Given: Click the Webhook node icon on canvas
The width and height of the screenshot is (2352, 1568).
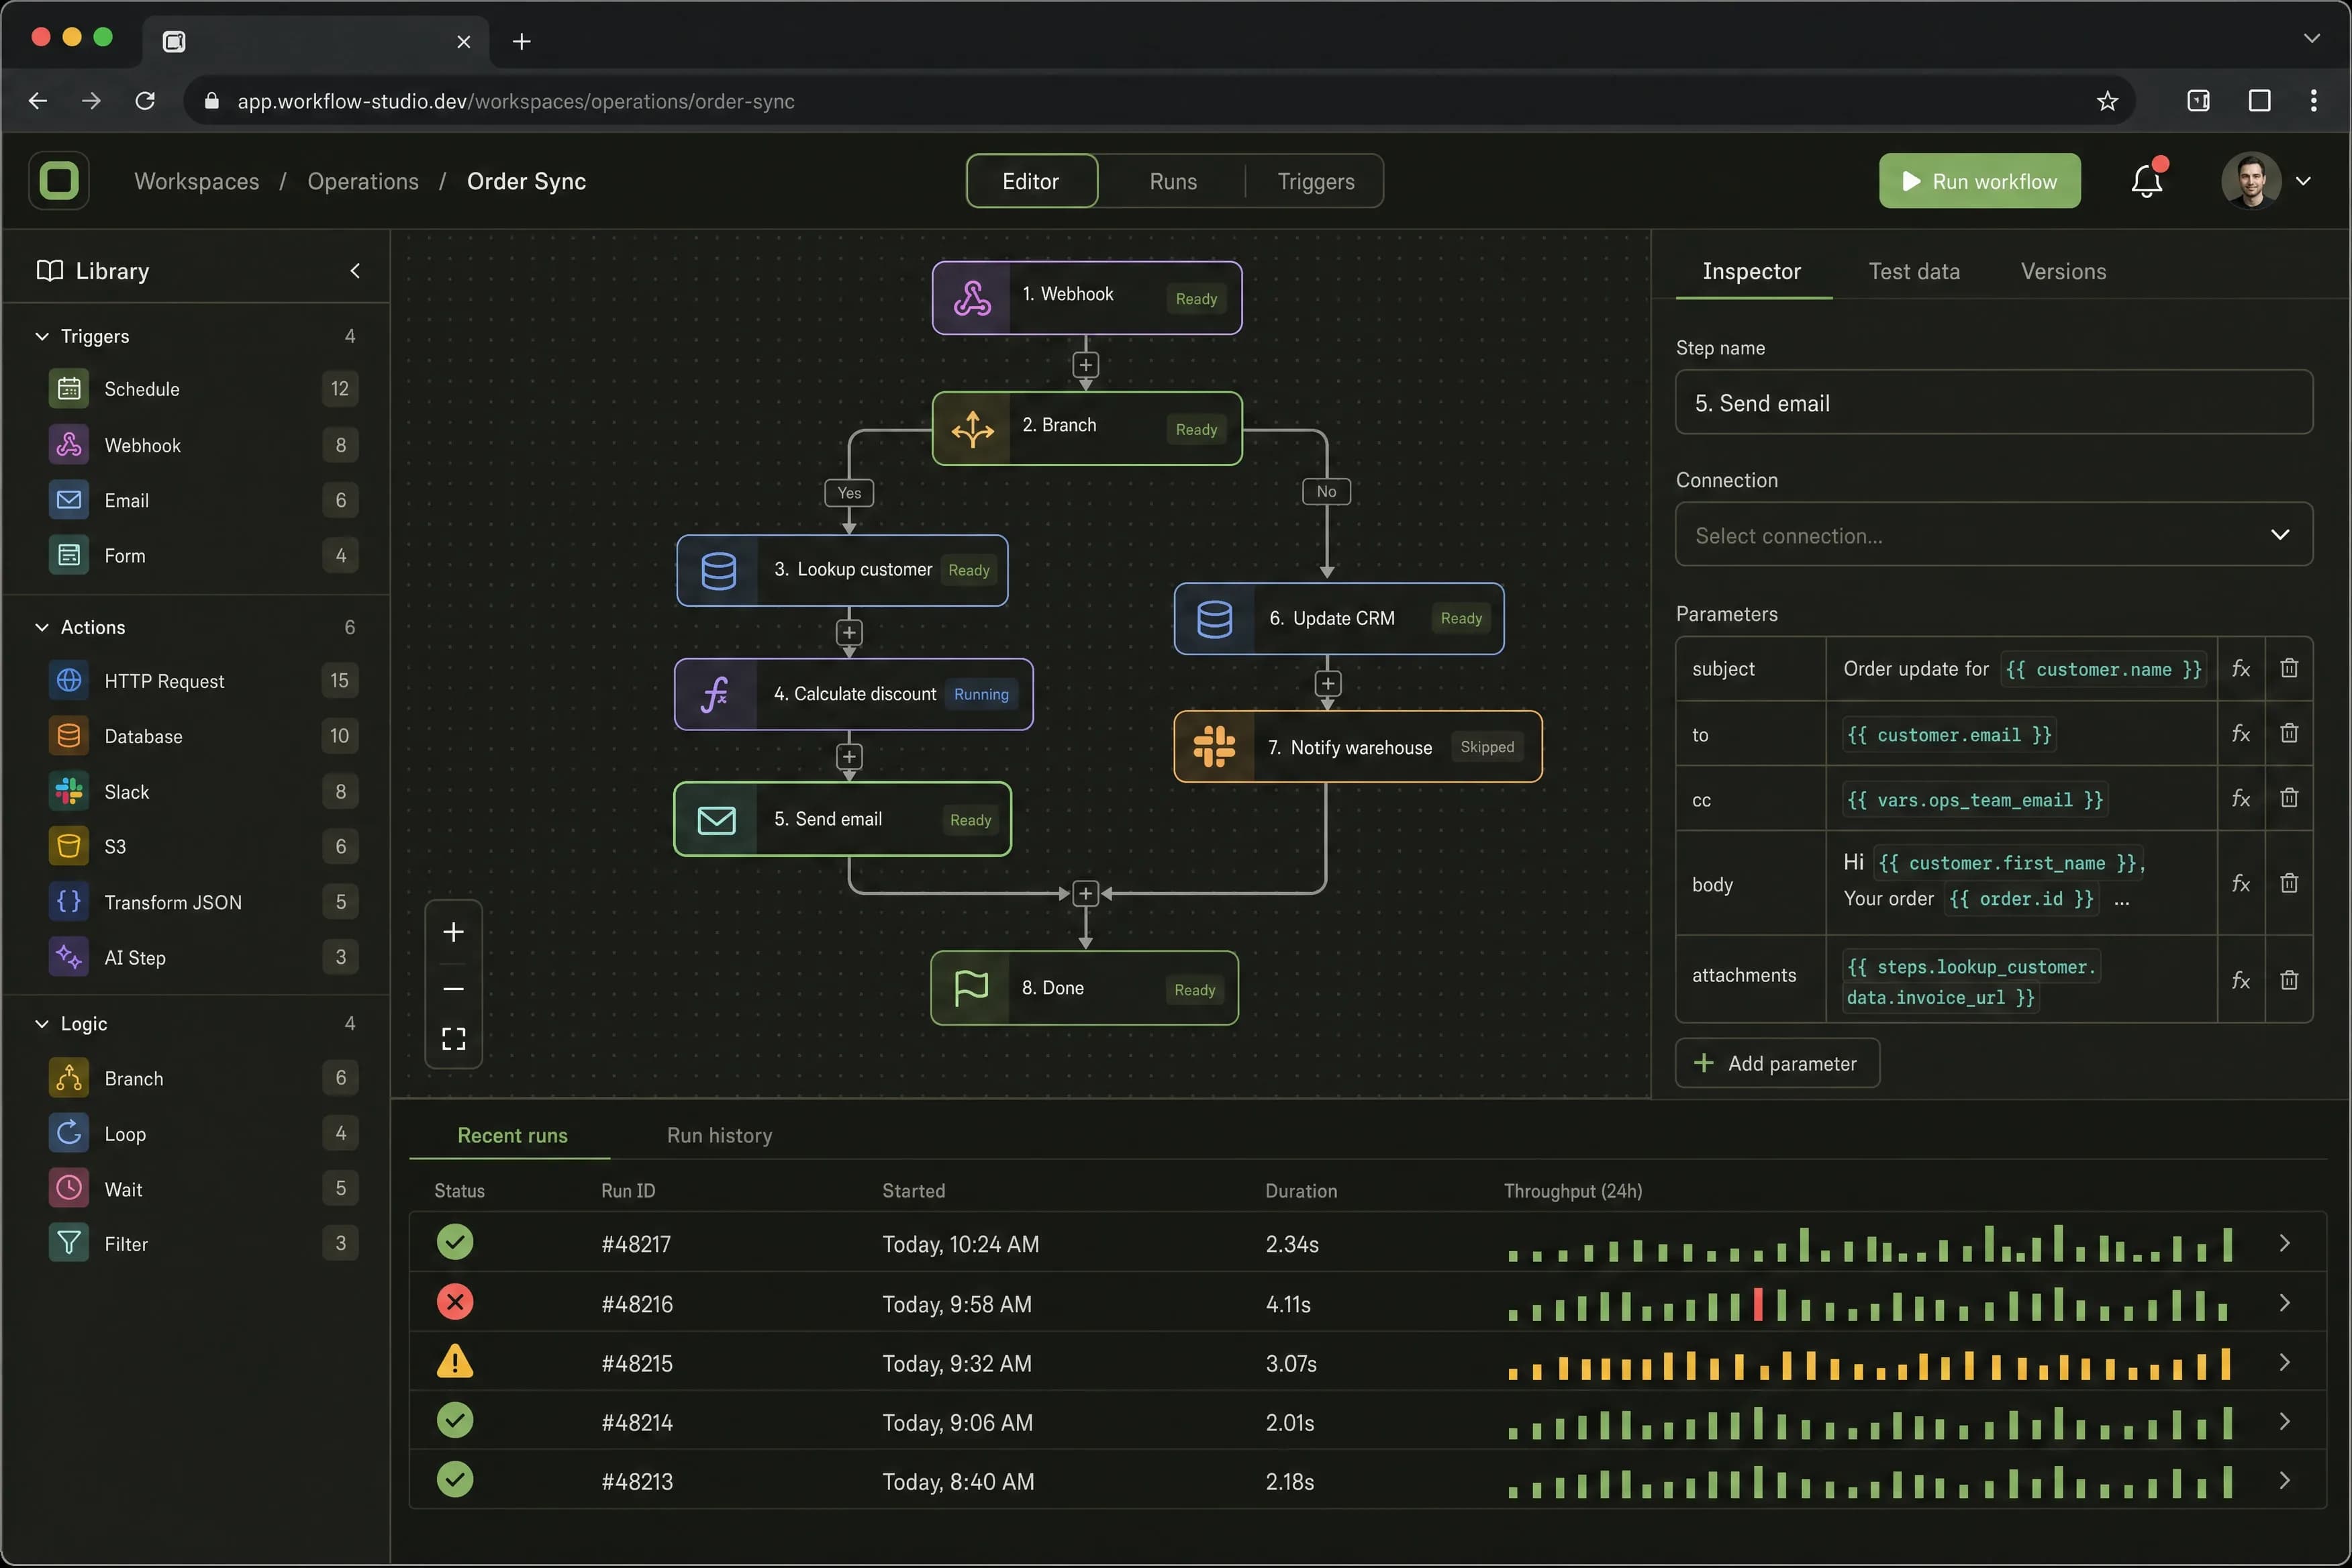Looking at the screenshot, I should point(972,298).
